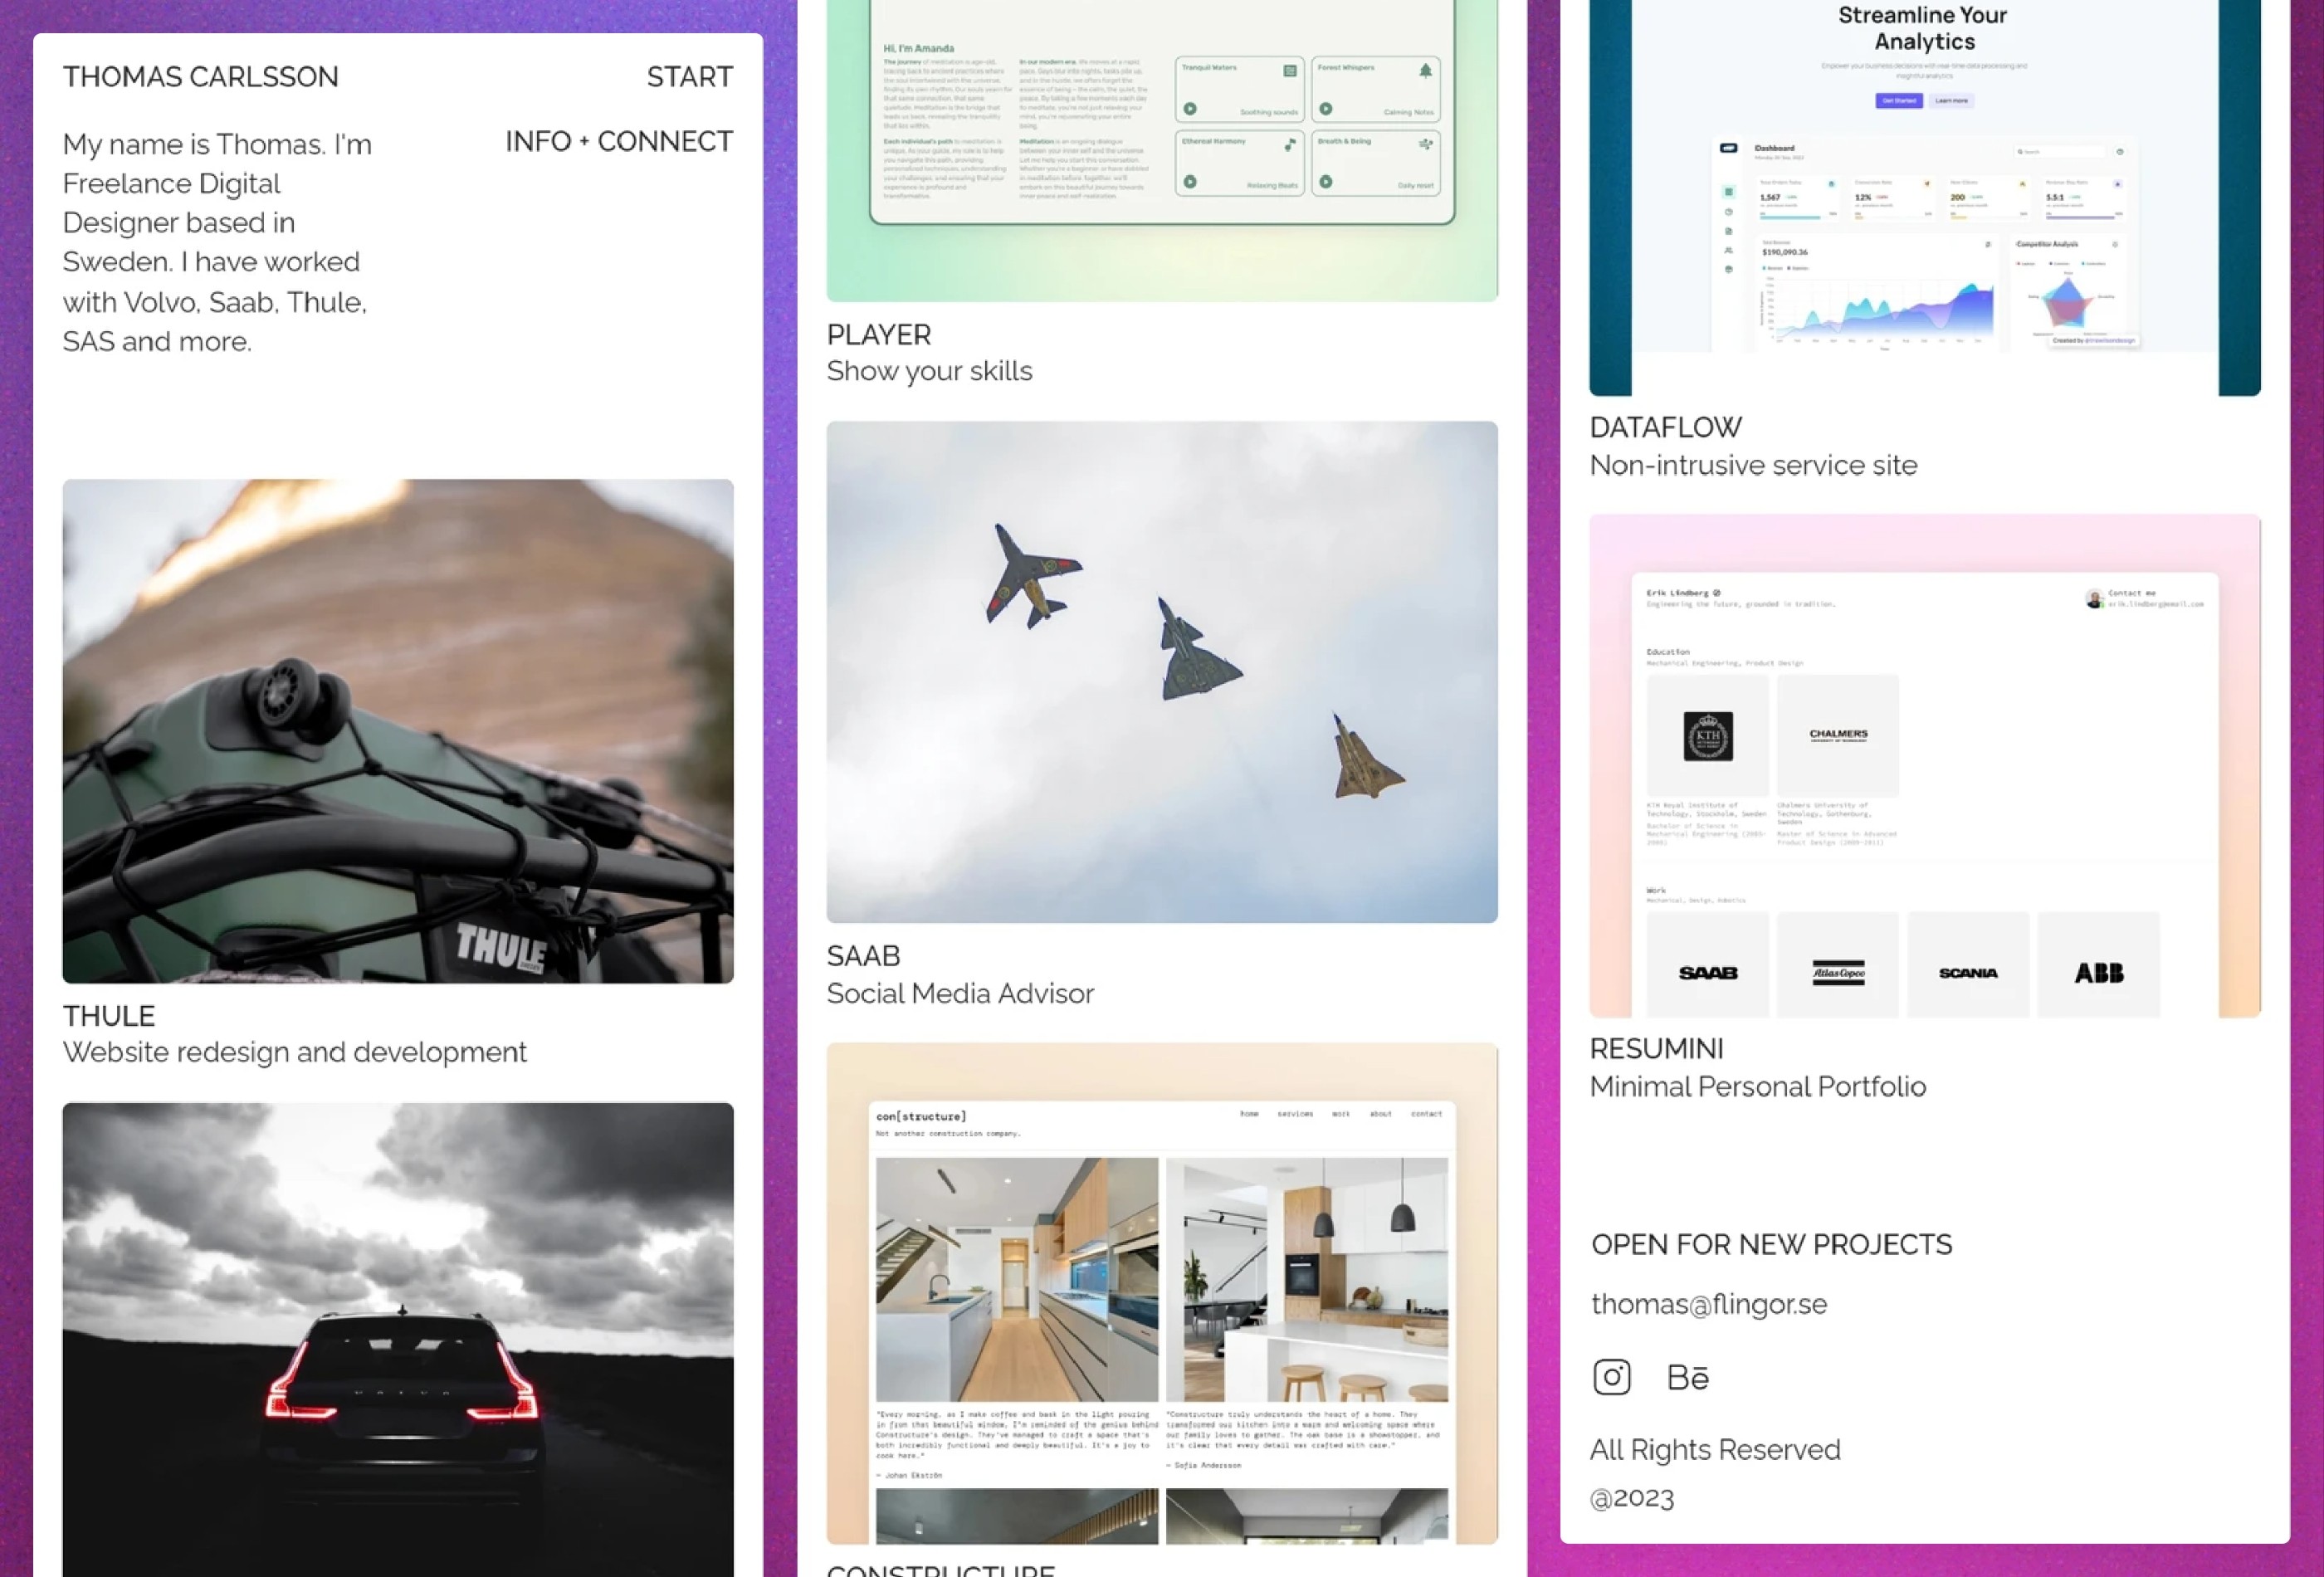Open the THULE project title
Viewport: 2324px width, 1577px height.
pyautogui.click(x=109, y=1016)
